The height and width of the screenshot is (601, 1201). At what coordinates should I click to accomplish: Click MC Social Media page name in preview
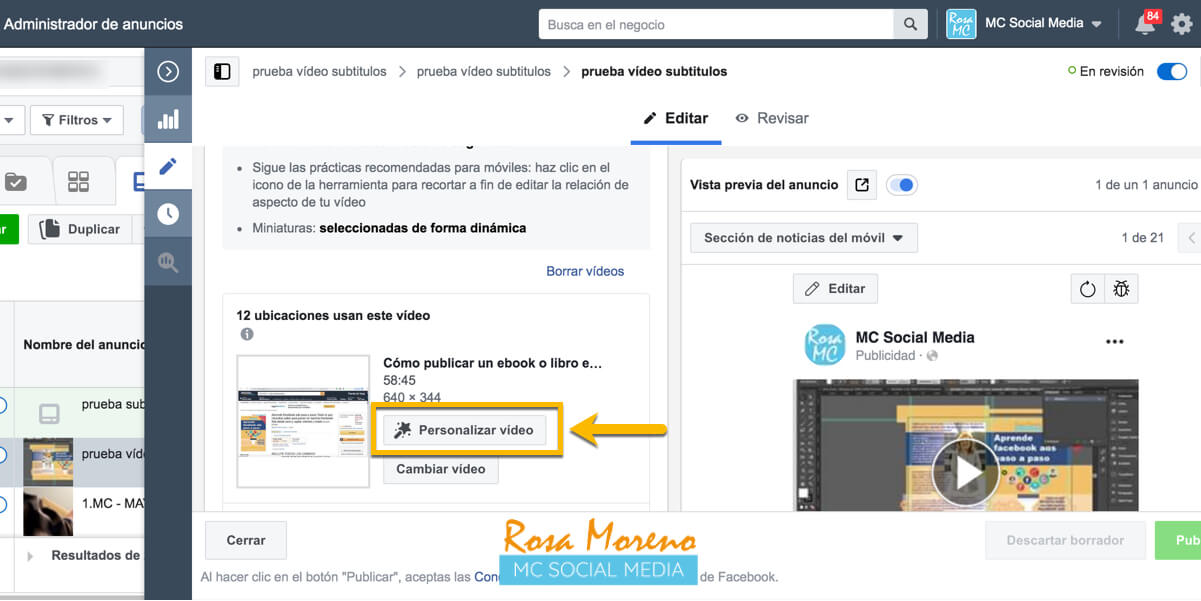(915, 337)
